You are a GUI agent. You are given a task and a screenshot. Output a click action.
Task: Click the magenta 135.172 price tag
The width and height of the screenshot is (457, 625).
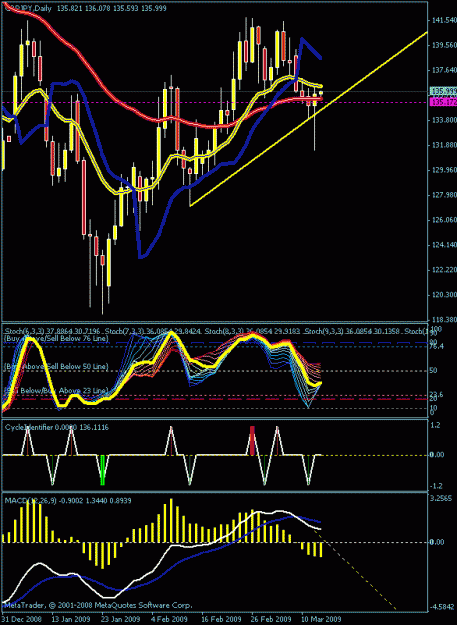pyautogui.click(x=443, y=102)
